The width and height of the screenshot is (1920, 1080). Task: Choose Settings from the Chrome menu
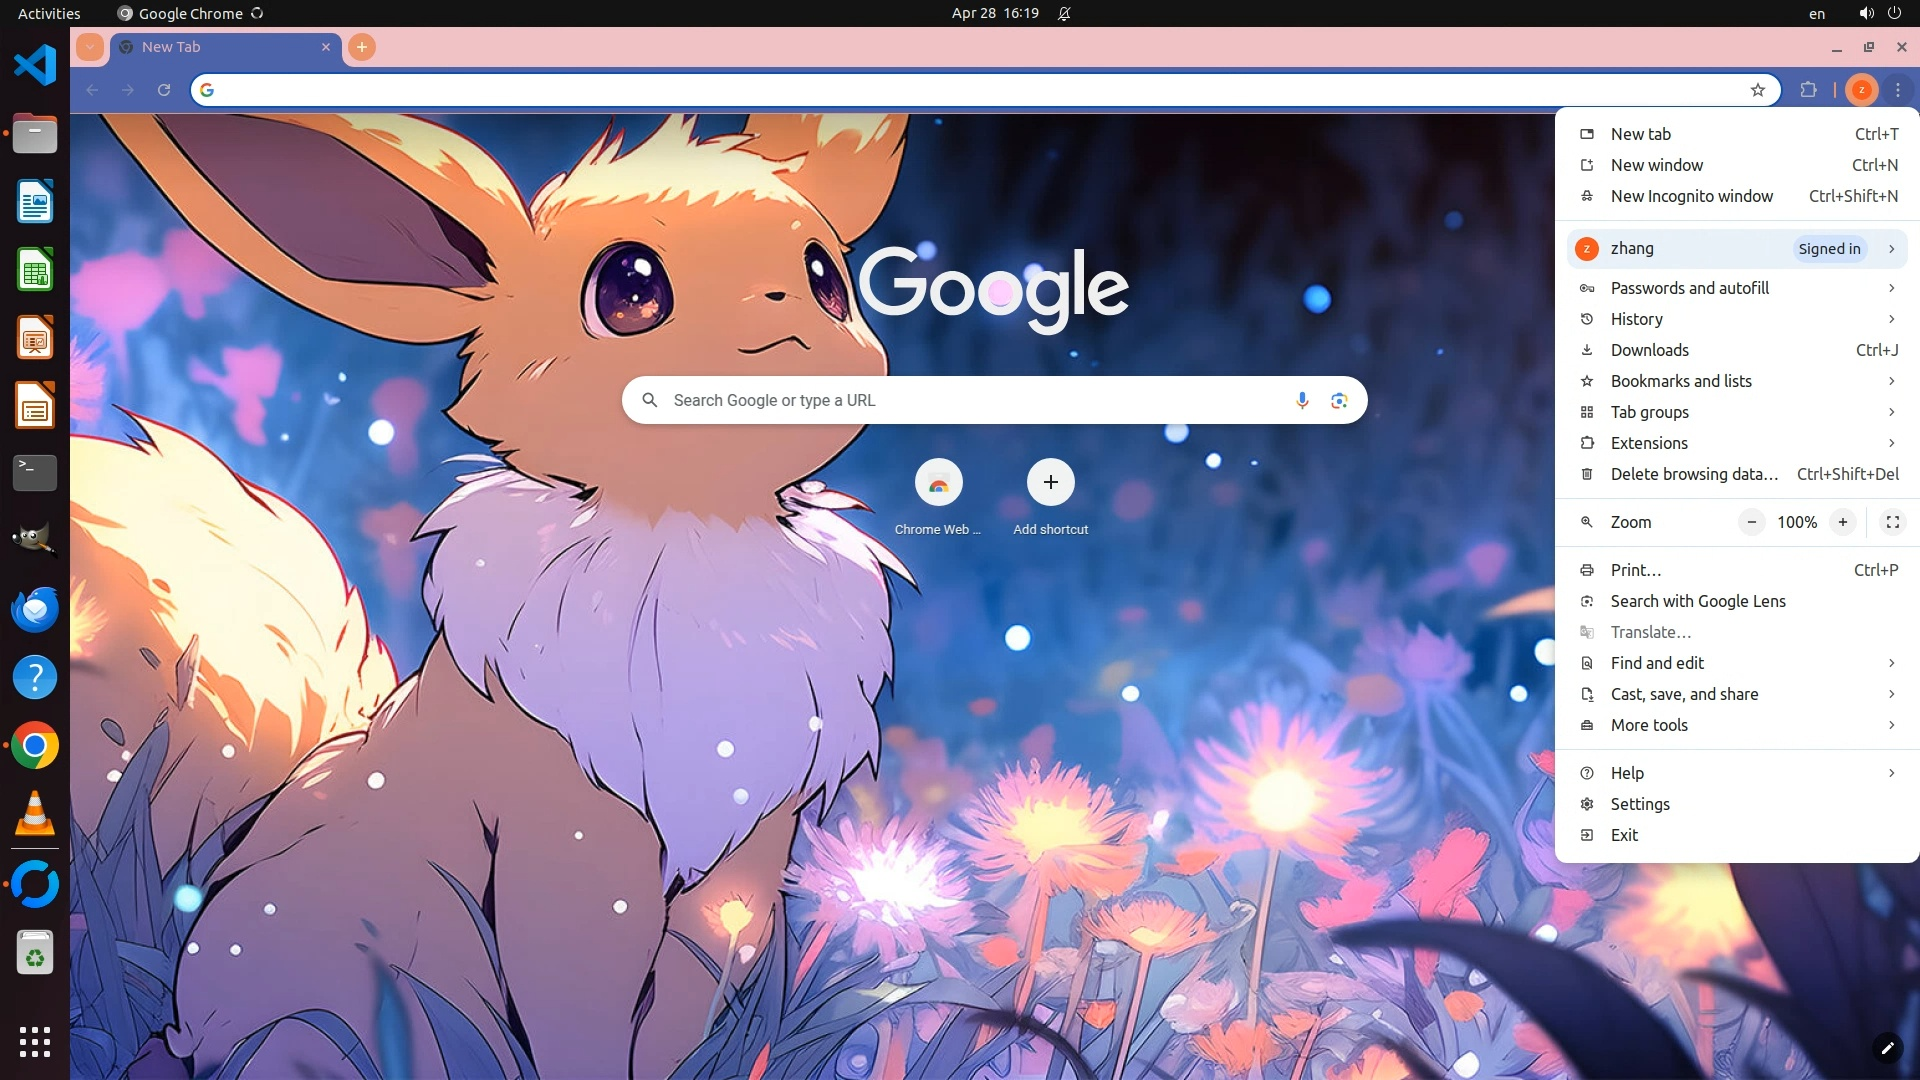(1640, 804)
